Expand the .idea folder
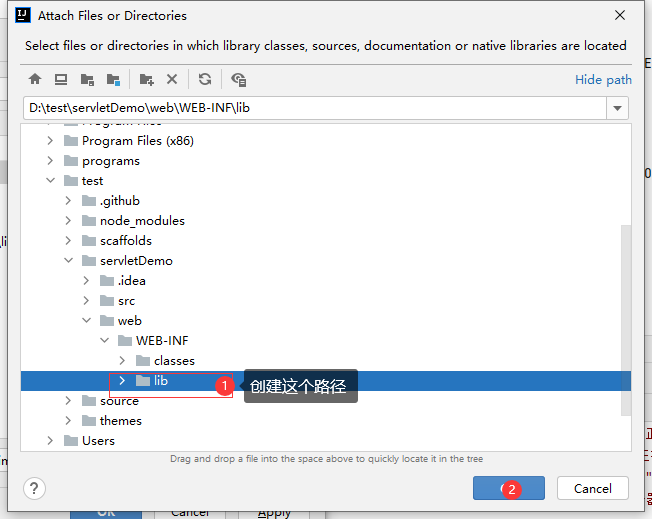Screen dimensions: 652x519 [86, 280]
